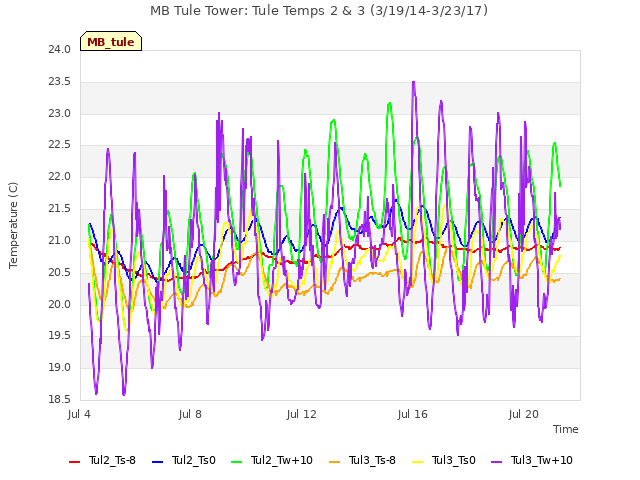Click the orange Tul3_Ts-8 legend swatch
Viewport: 640px width, 480px height.
pos(334,462)
